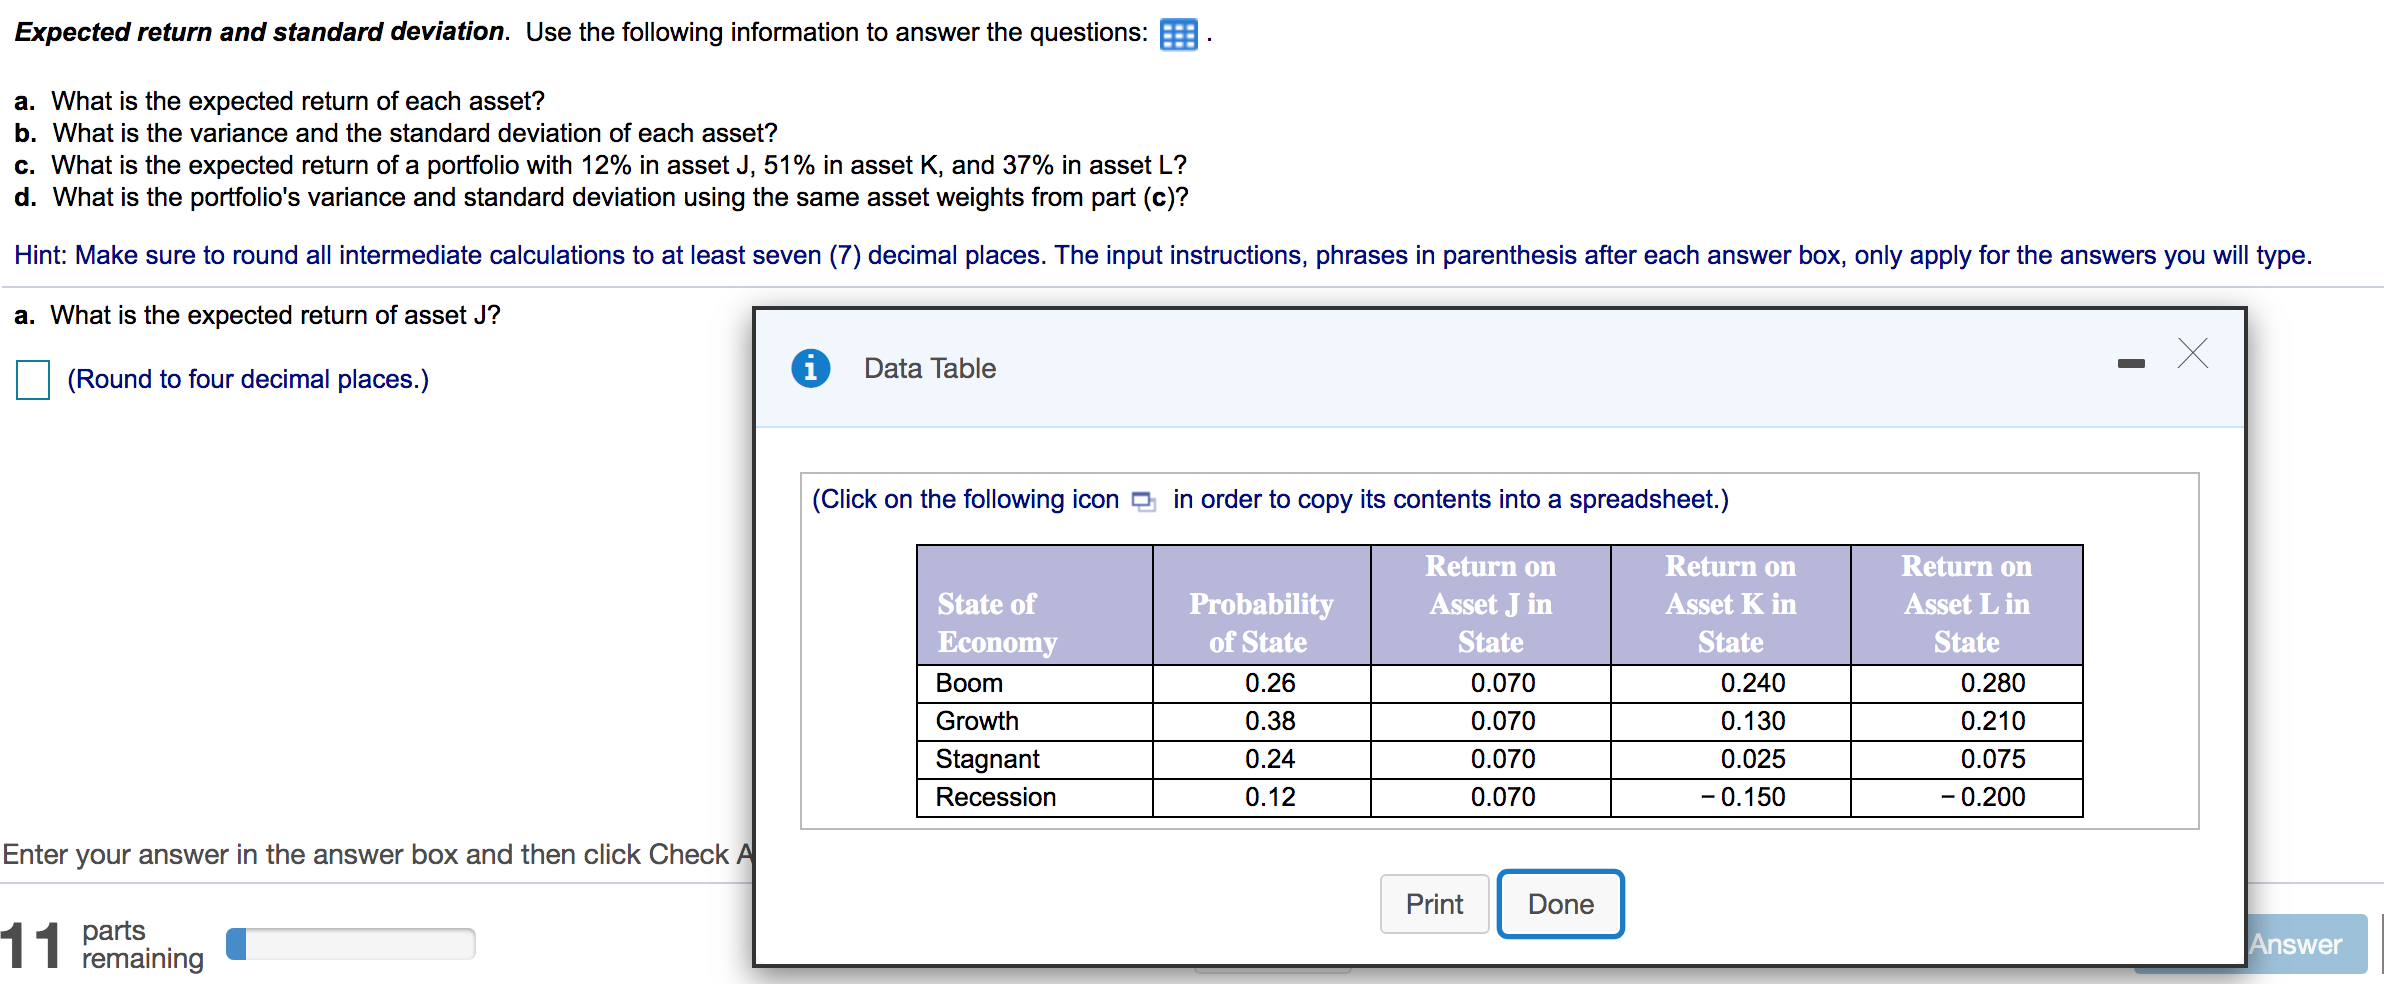The width and height of the screenshot is (2384, 984).
Task: Click the answer input box for asset J
Action: click(32, 379)
